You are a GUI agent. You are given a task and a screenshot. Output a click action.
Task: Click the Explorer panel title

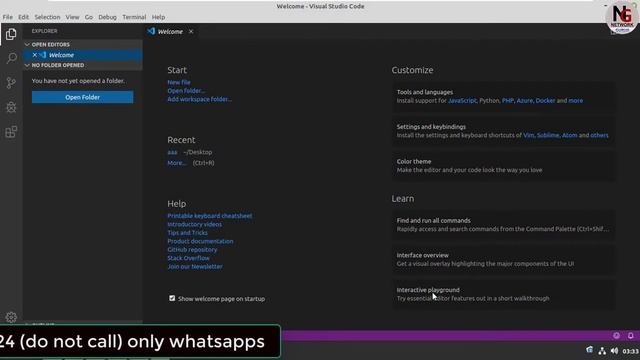coord(44,31)
